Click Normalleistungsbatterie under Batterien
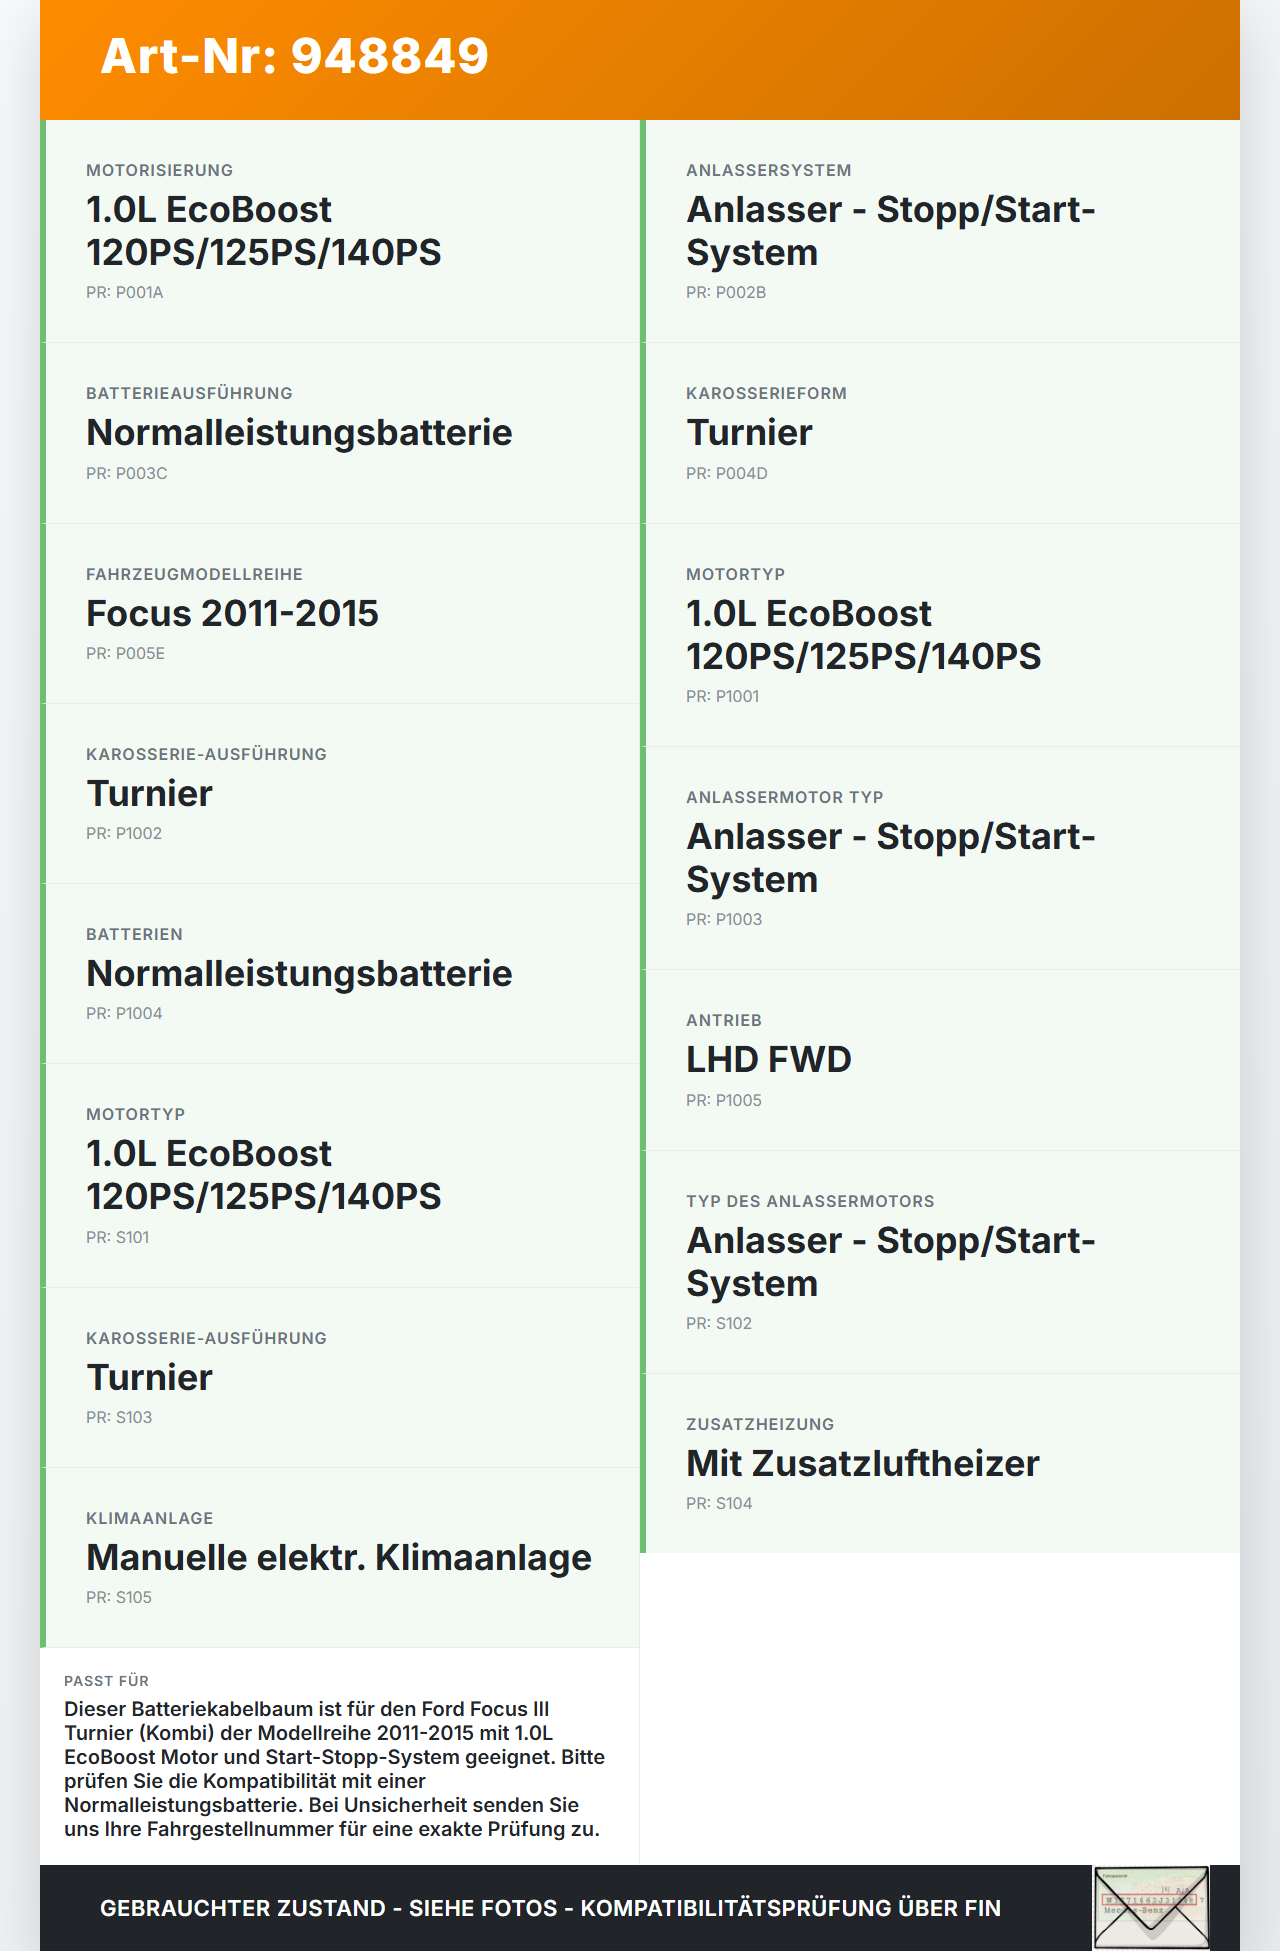This screenshot has height=1951, width=1280. click(299, 973)
